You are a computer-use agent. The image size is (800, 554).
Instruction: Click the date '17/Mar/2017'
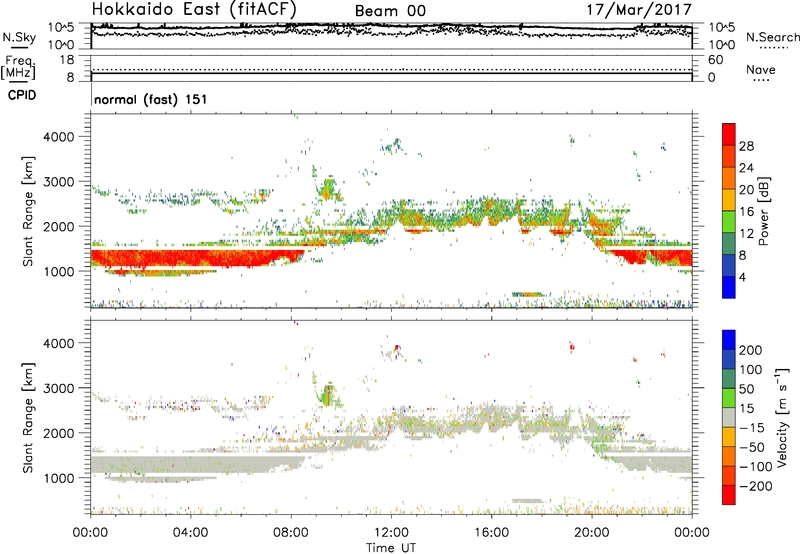click(x=639, y=10)
